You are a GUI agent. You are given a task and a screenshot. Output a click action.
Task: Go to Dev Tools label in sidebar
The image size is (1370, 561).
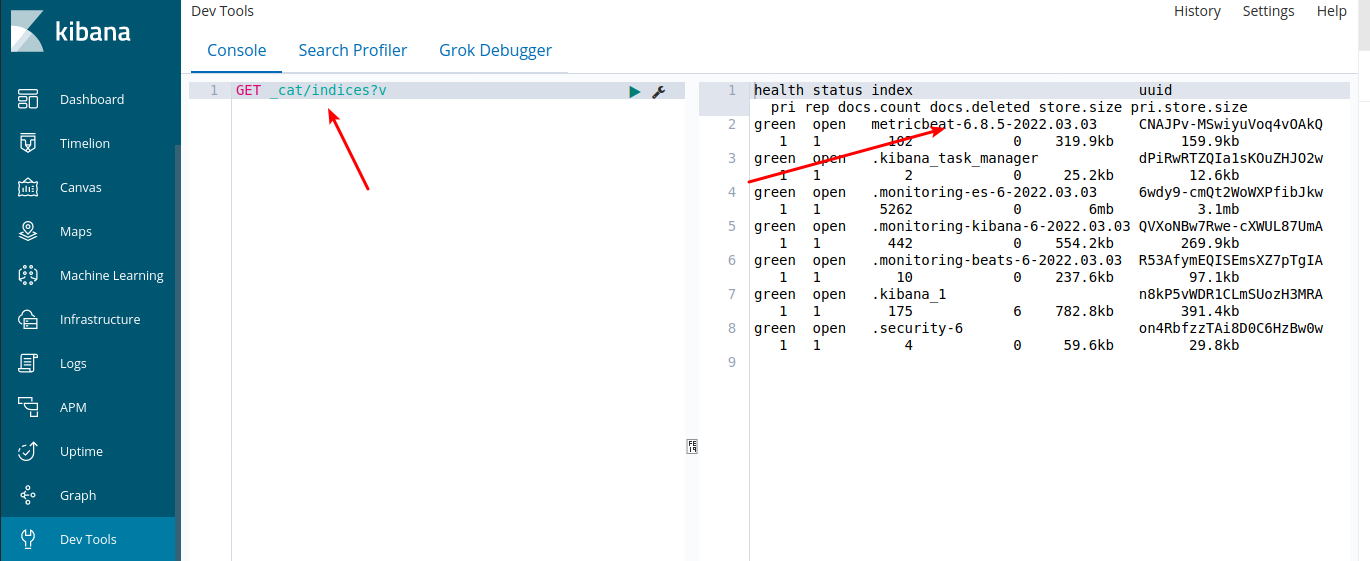(88, 539)
